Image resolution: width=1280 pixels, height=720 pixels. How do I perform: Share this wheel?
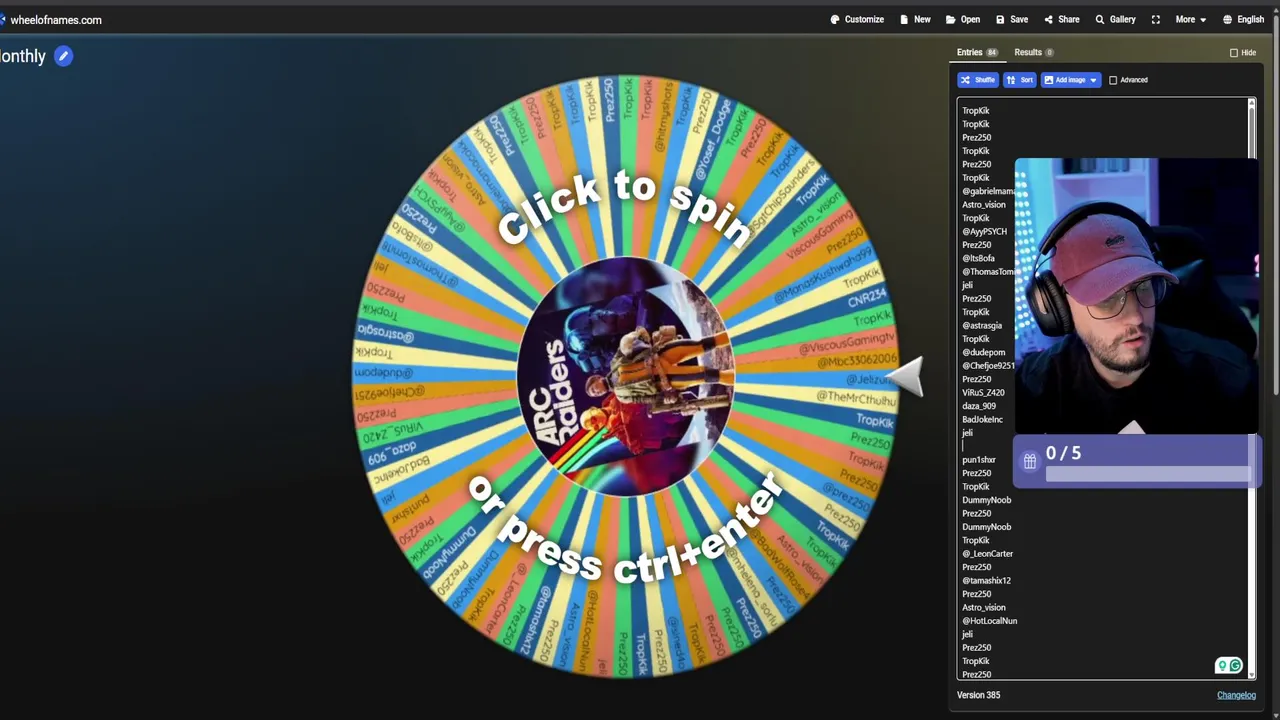tap(1062, 19)
